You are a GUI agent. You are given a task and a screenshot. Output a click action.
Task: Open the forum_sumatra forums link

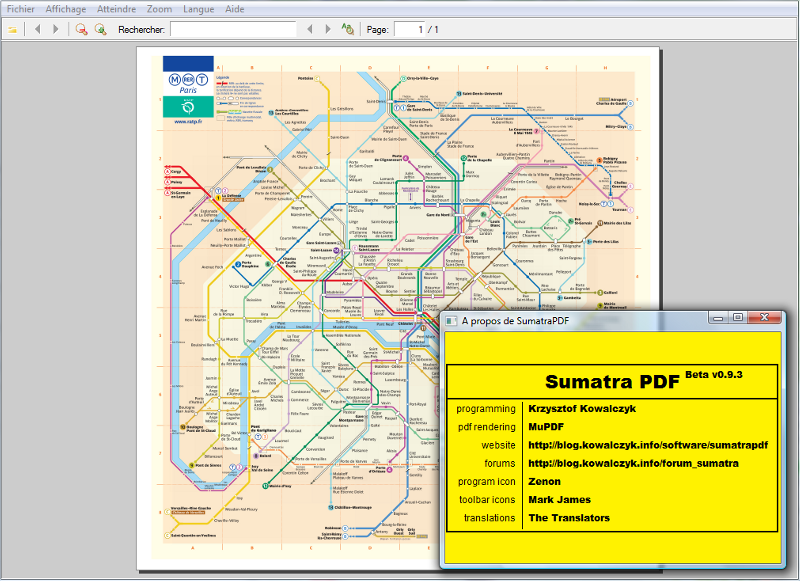pyautogui.click(x=633, y=463)
